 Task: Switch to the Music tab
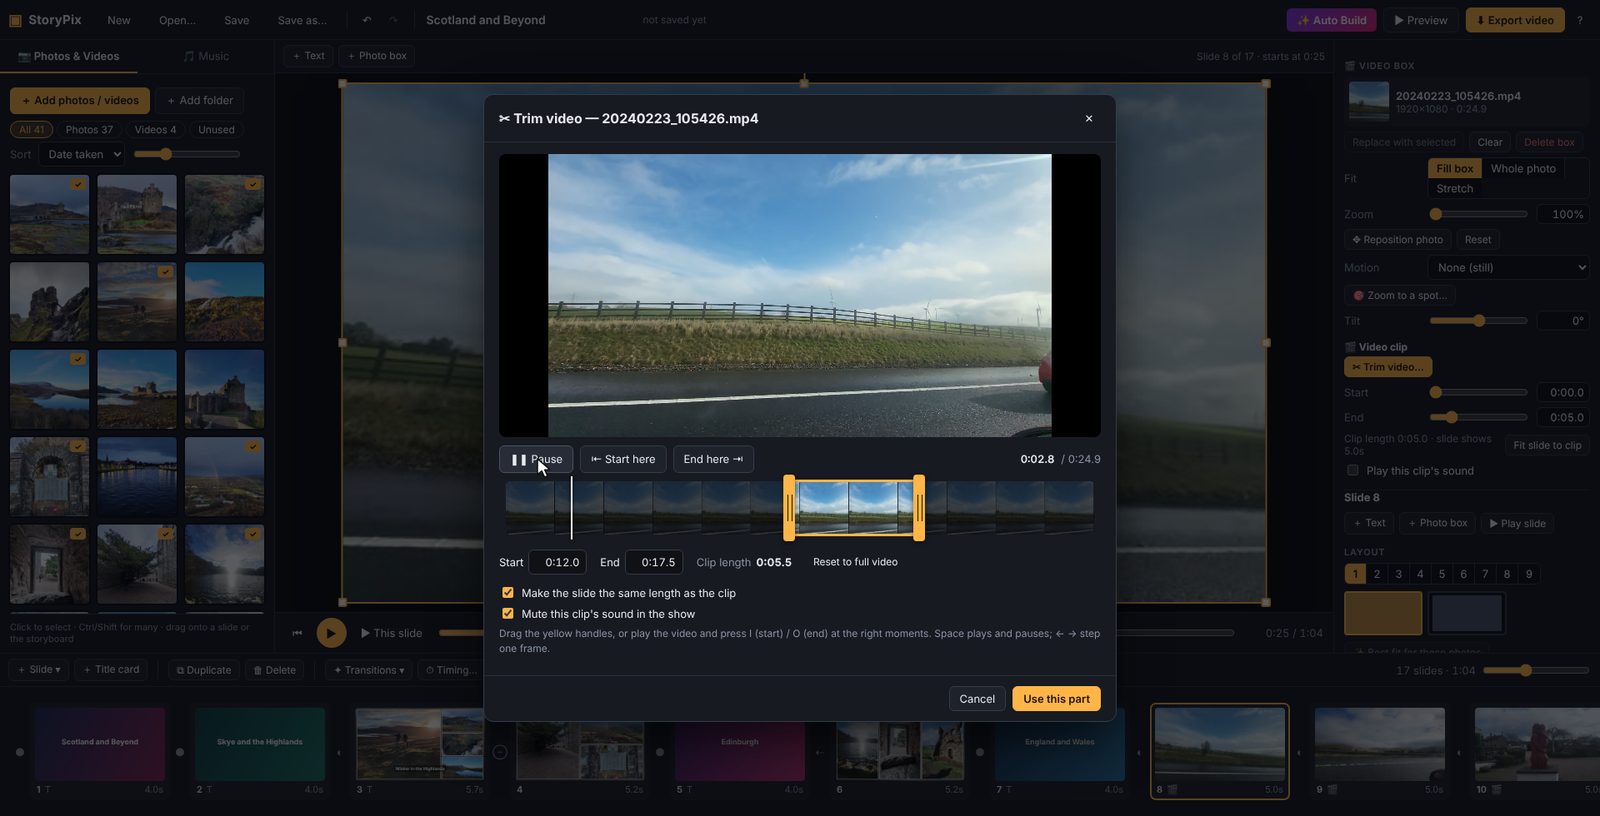coord(206,56)
